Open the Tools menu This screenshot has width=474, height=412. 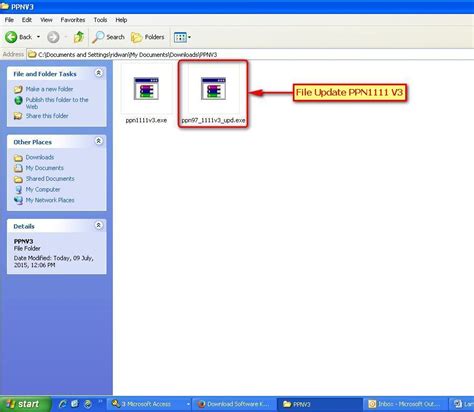point(100,20)
